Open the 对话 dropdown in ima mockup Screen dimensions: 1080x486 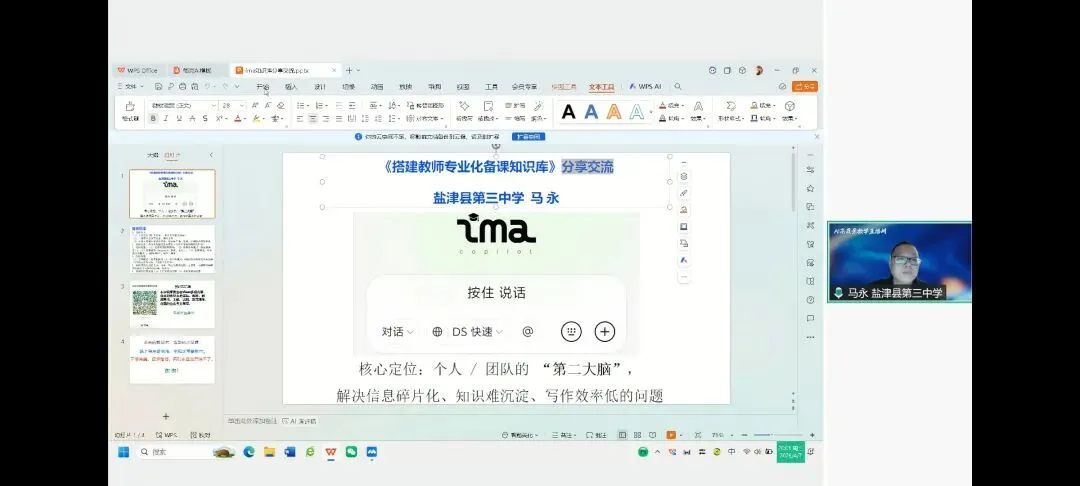[x=398, y=332]
